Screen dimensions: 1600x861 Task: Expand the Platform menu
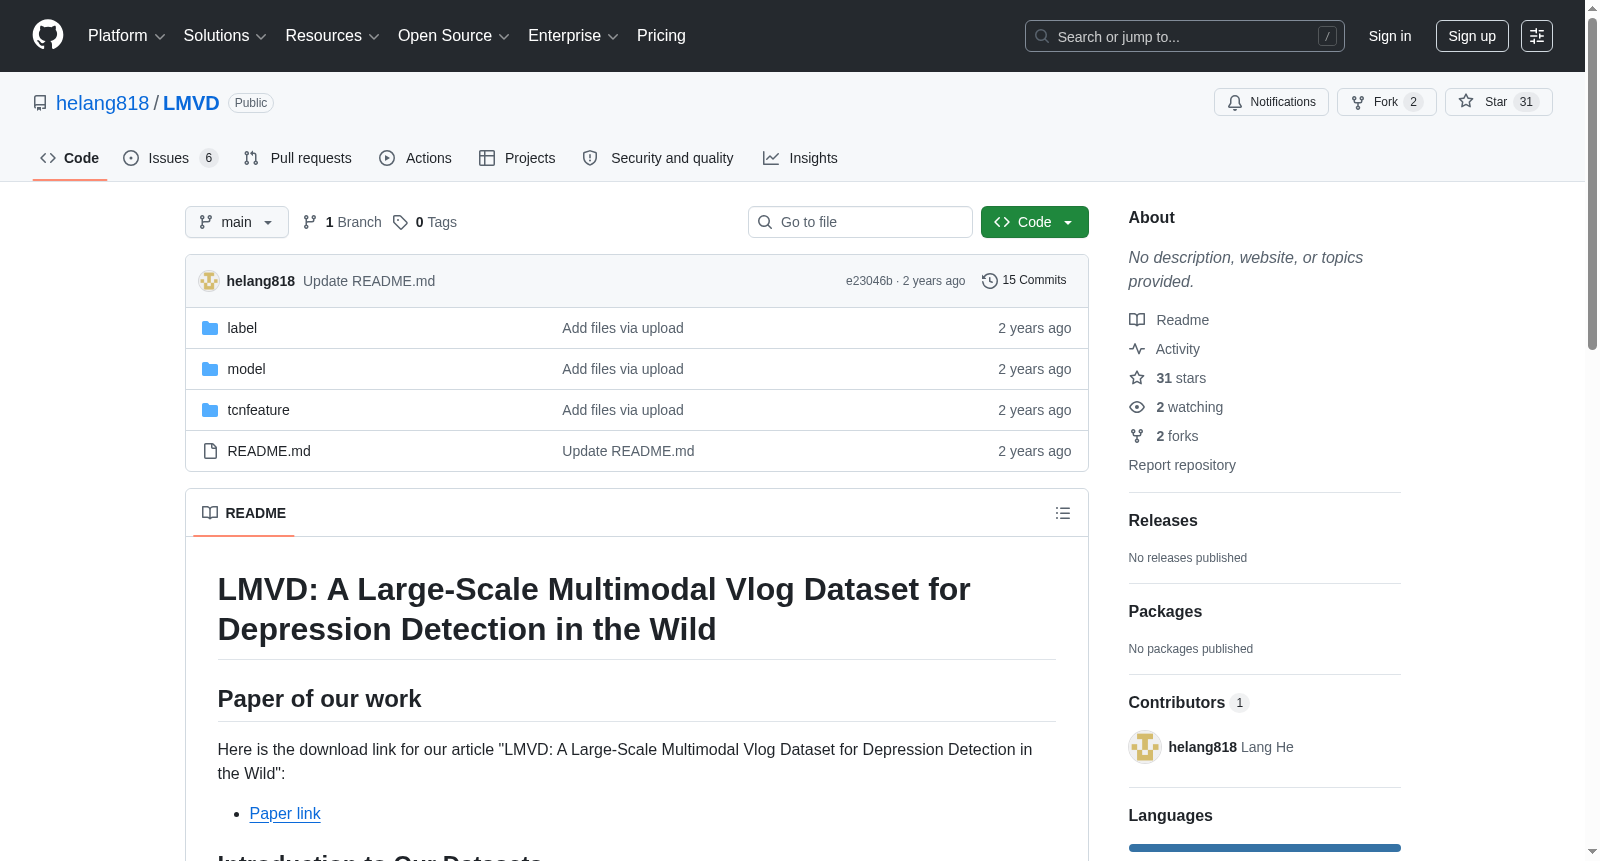tap(127, 36)
